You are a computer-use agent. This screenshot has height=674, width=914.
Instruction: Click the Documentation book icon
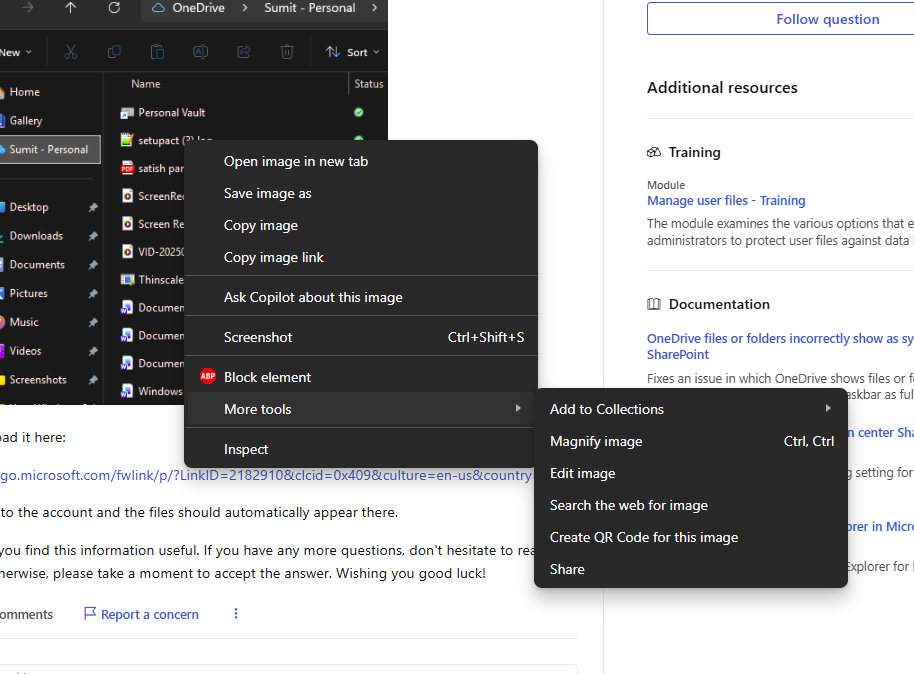click(654, 304)
